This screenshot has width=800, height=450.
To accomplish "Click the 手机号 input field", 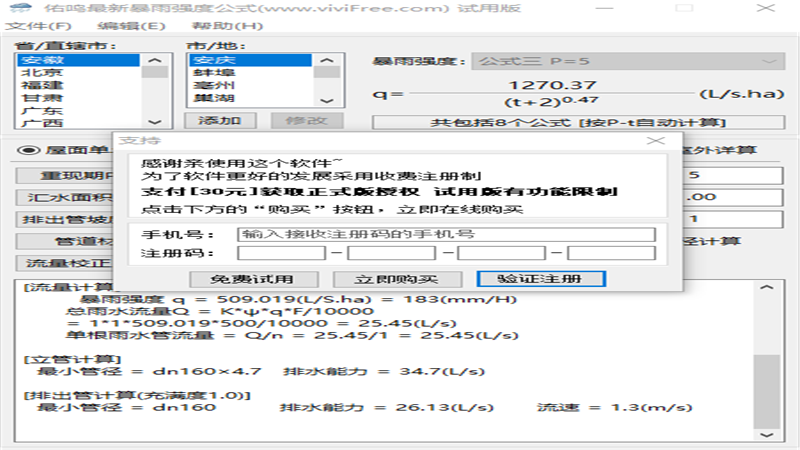I will click(446, 234).
